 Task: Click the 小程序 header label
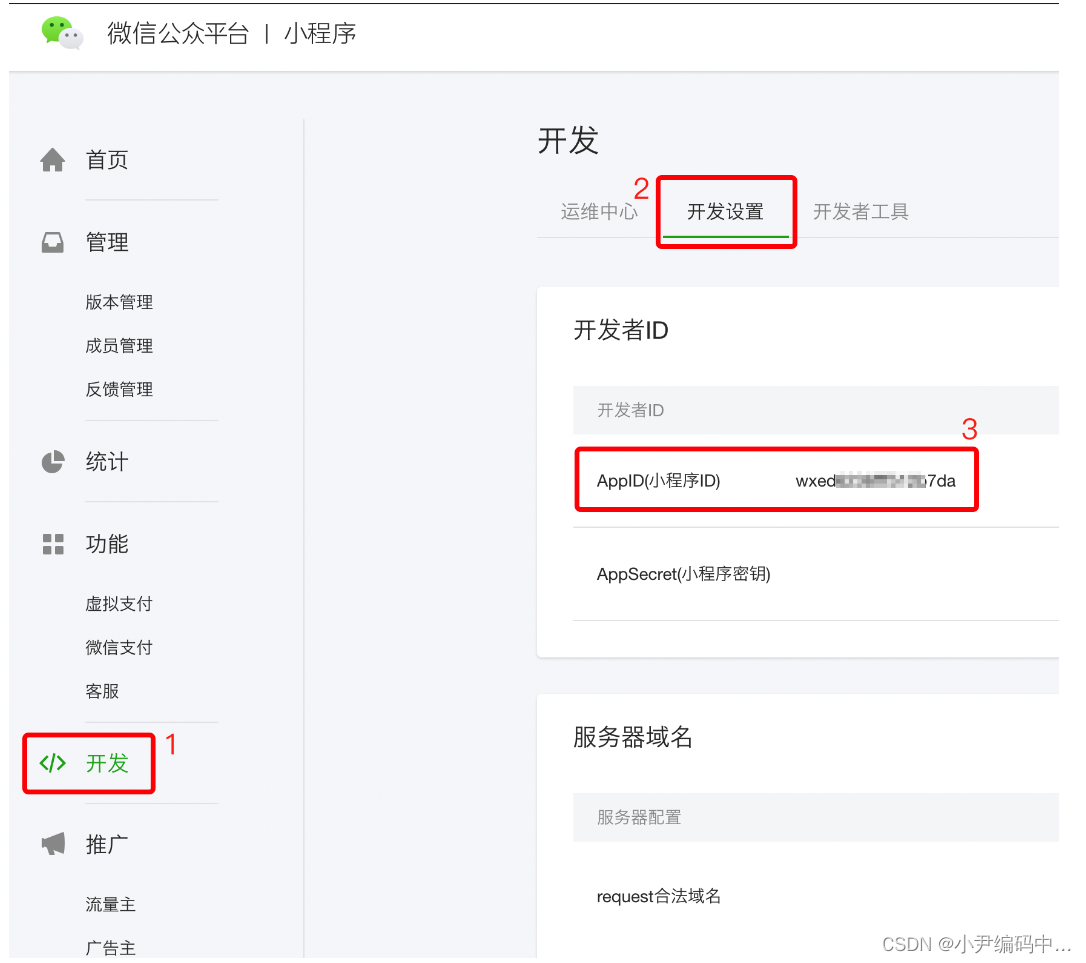pyautogui.click(x=320, y=33)
